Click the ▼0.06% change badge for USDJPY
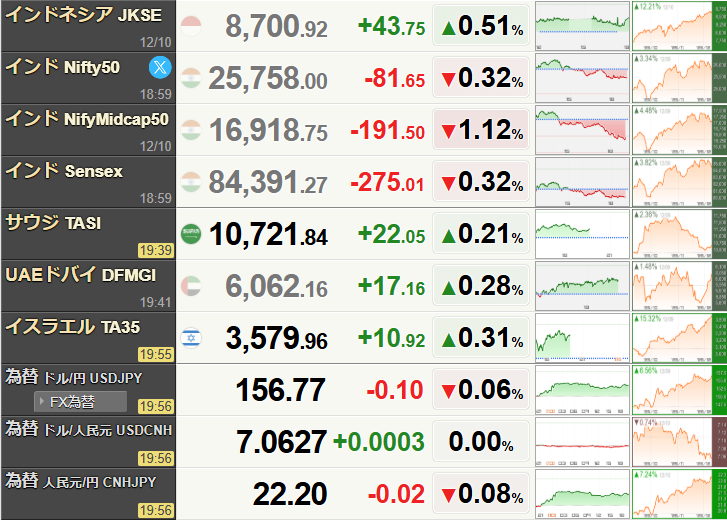This screenshot has height=520, width=727. point(481,390)
